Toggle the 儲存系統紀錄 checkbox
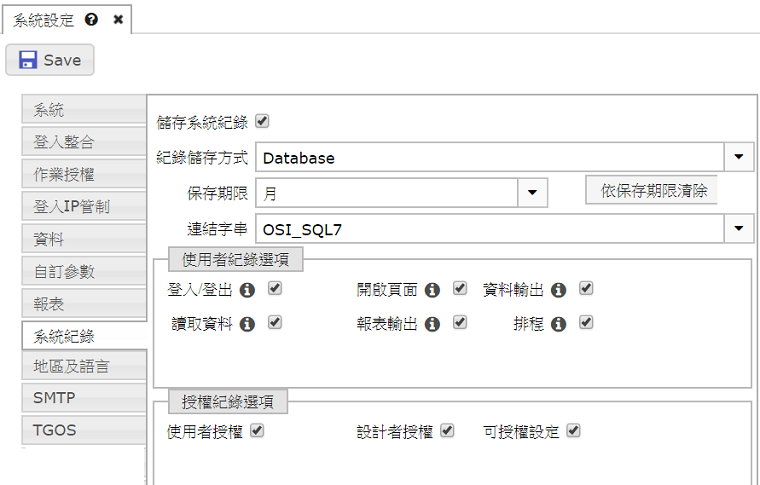This screenshot has height=485, width=760. [263, 122]
